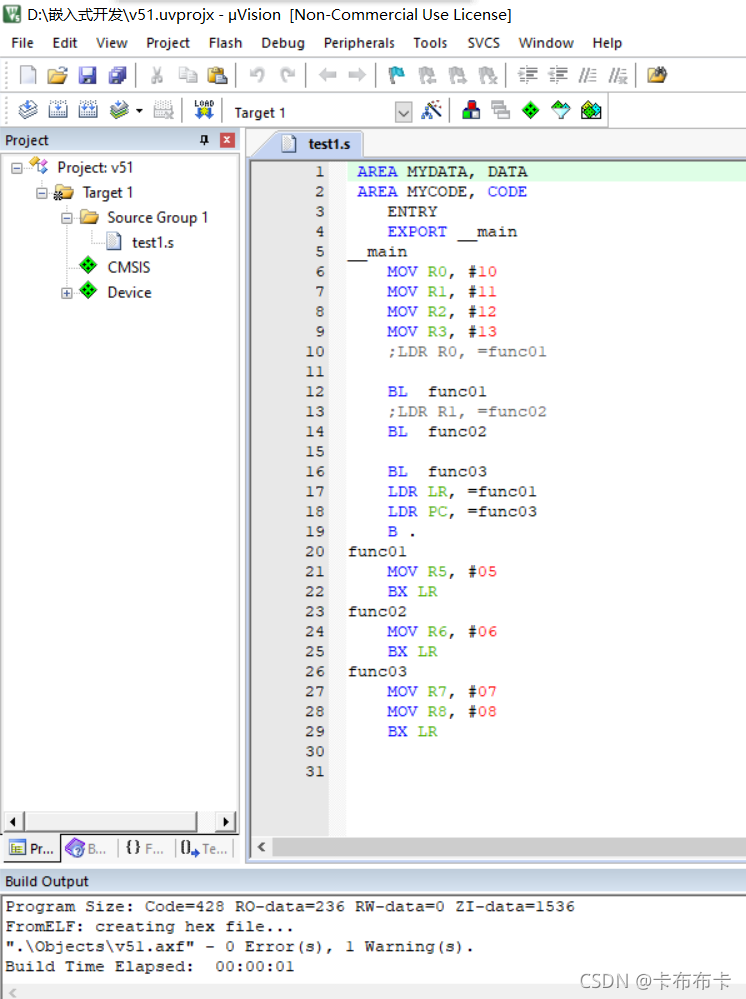
Task: Open the Help menu
Action: (x=606, y=43)
